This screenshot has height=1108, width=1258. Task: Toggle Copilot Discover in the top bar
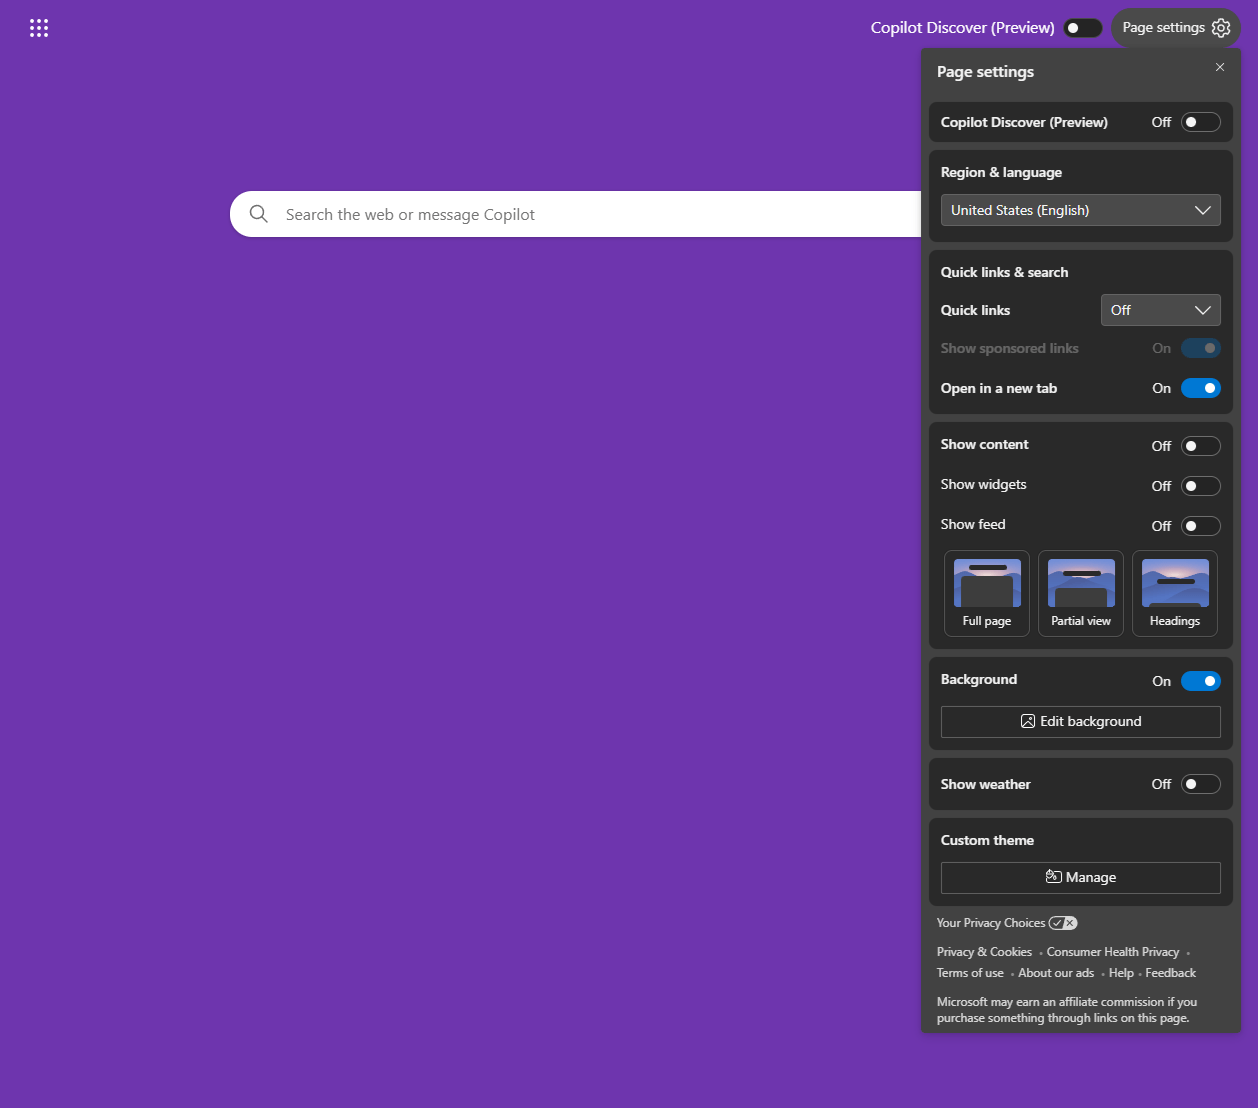(x=1082, y=28)
